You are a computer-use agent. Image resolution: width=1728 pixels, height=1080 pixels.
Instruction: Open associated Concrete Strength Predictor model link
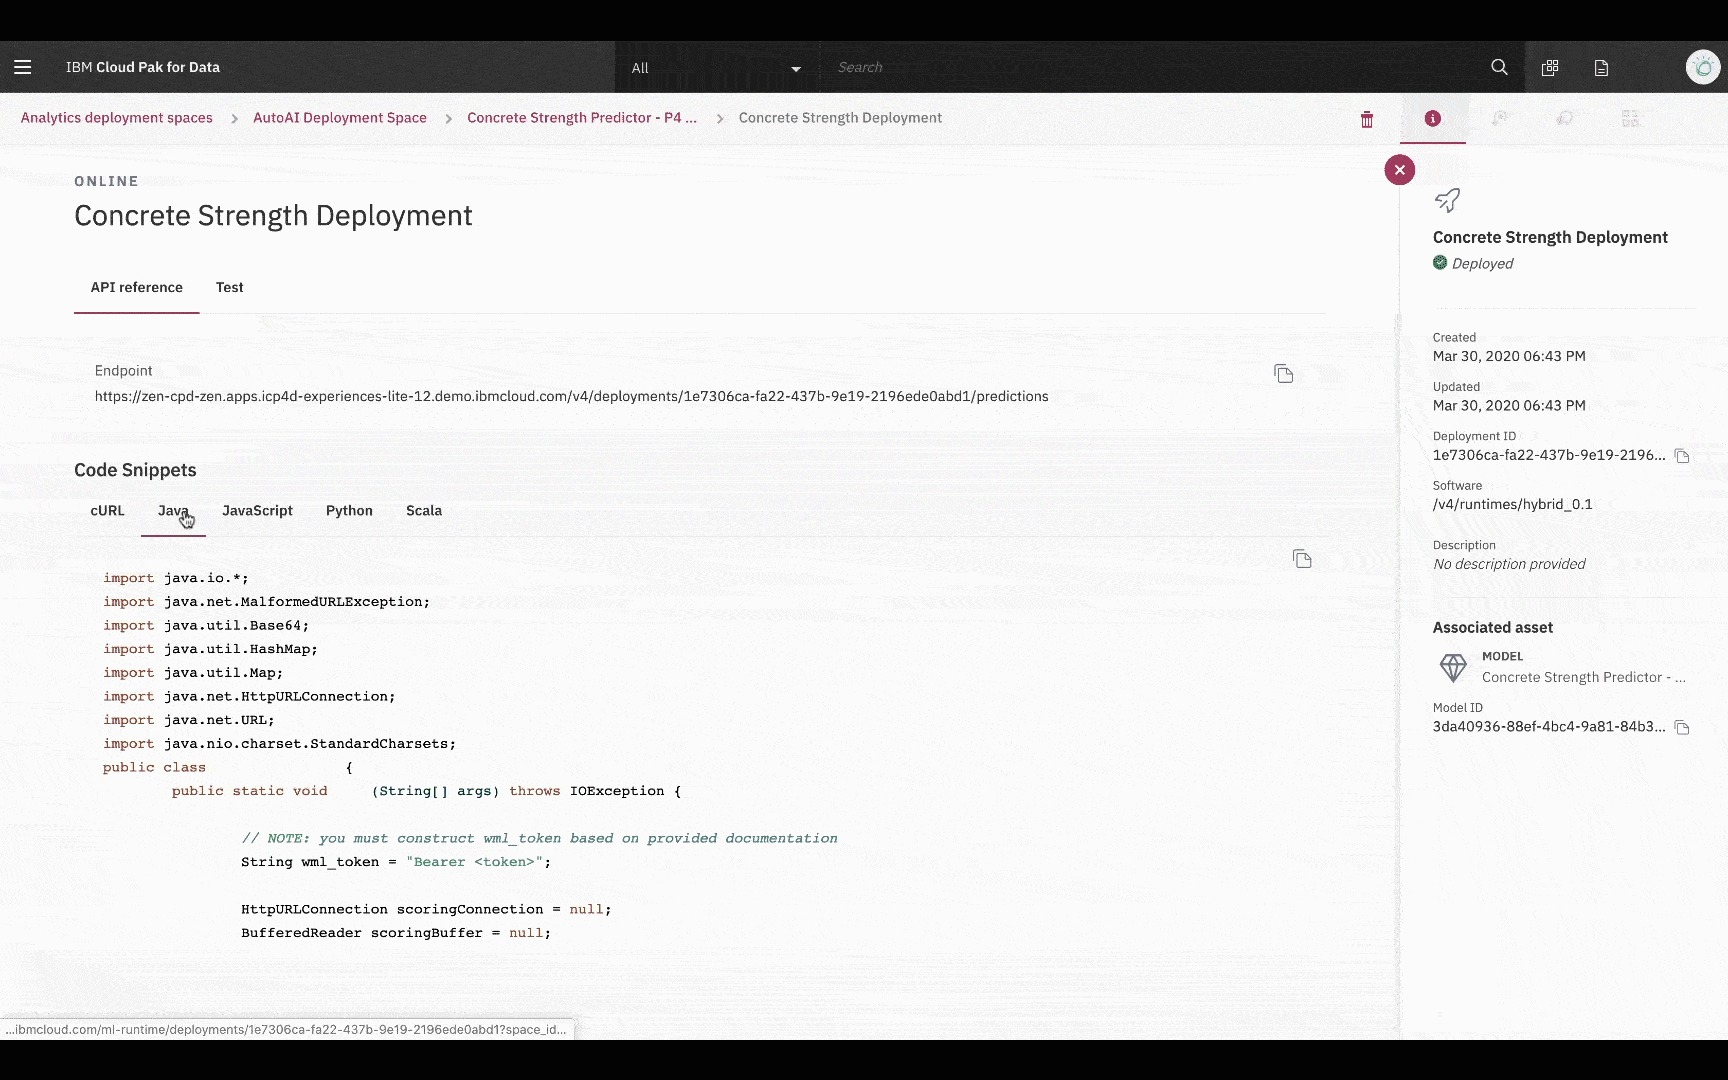click(x=1584, y=677)
